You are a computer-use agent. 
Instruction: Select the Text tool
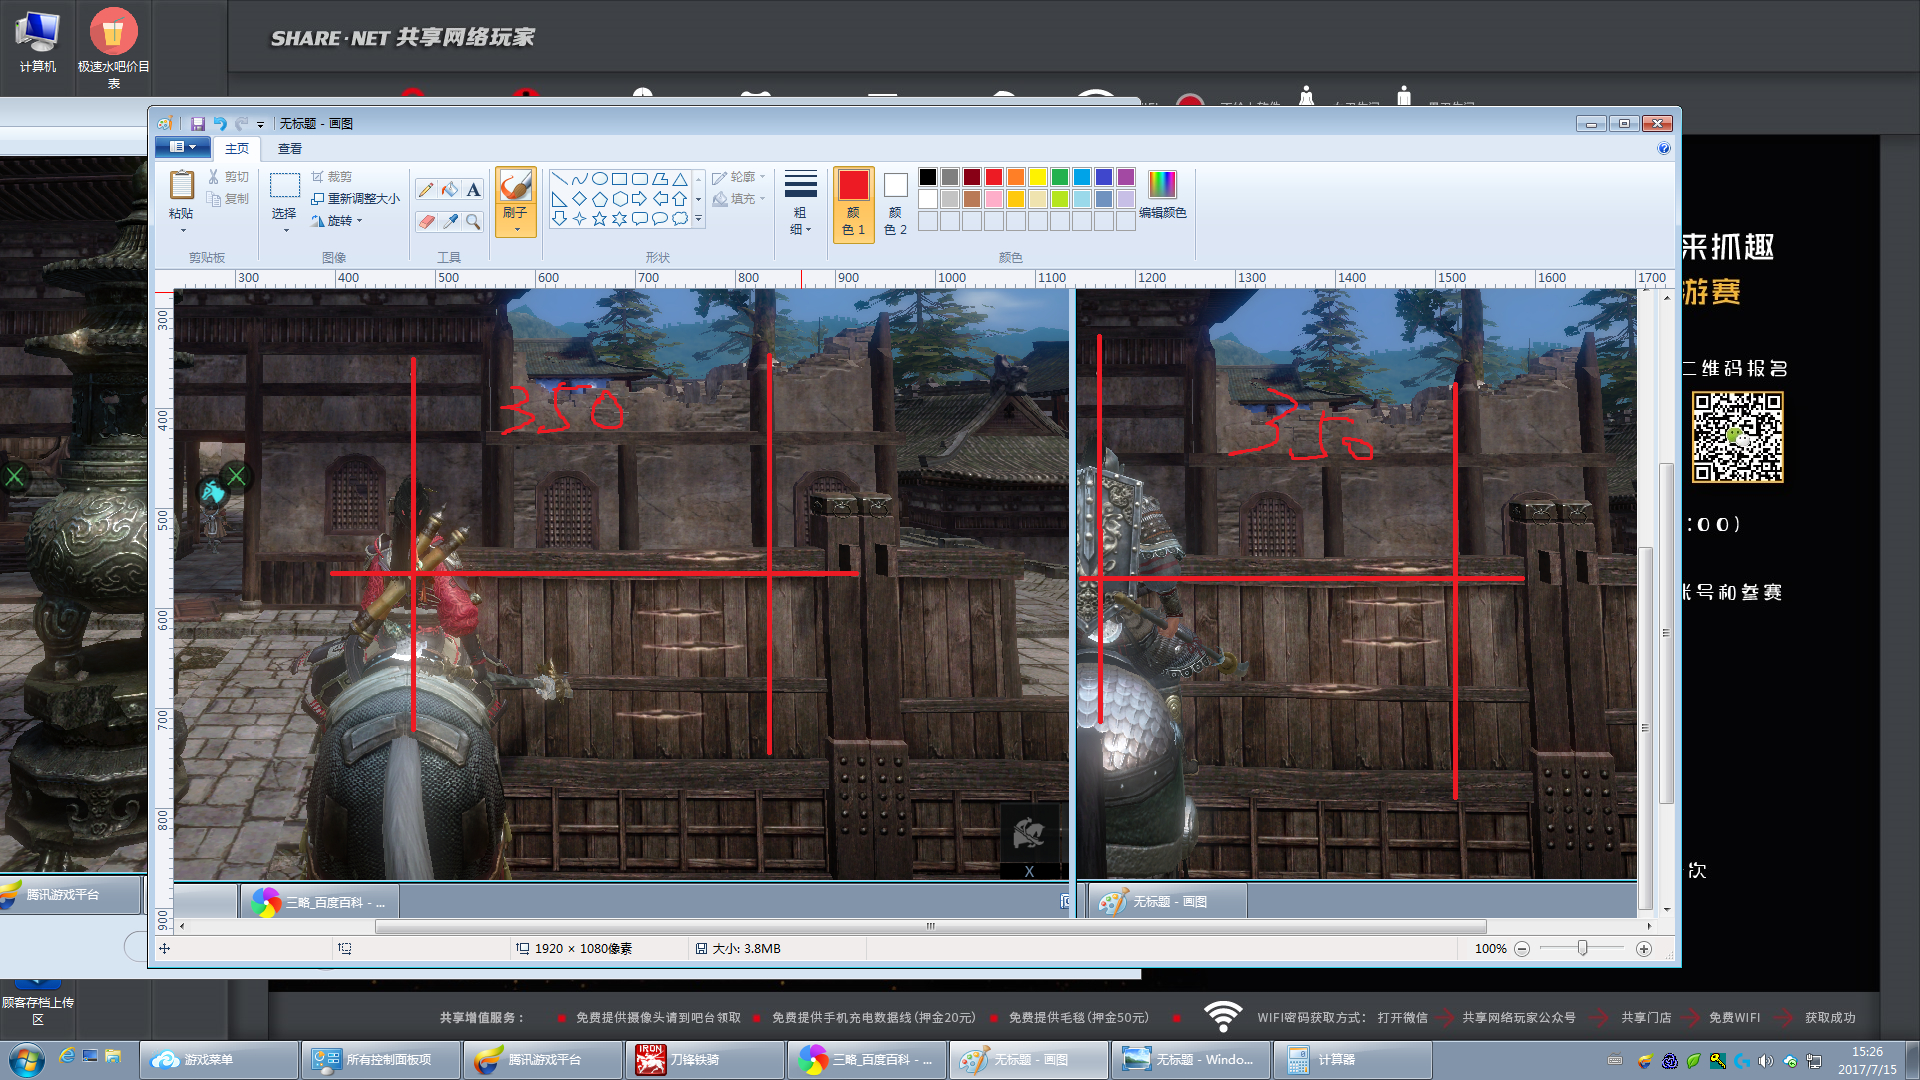[x=474, y=190]
